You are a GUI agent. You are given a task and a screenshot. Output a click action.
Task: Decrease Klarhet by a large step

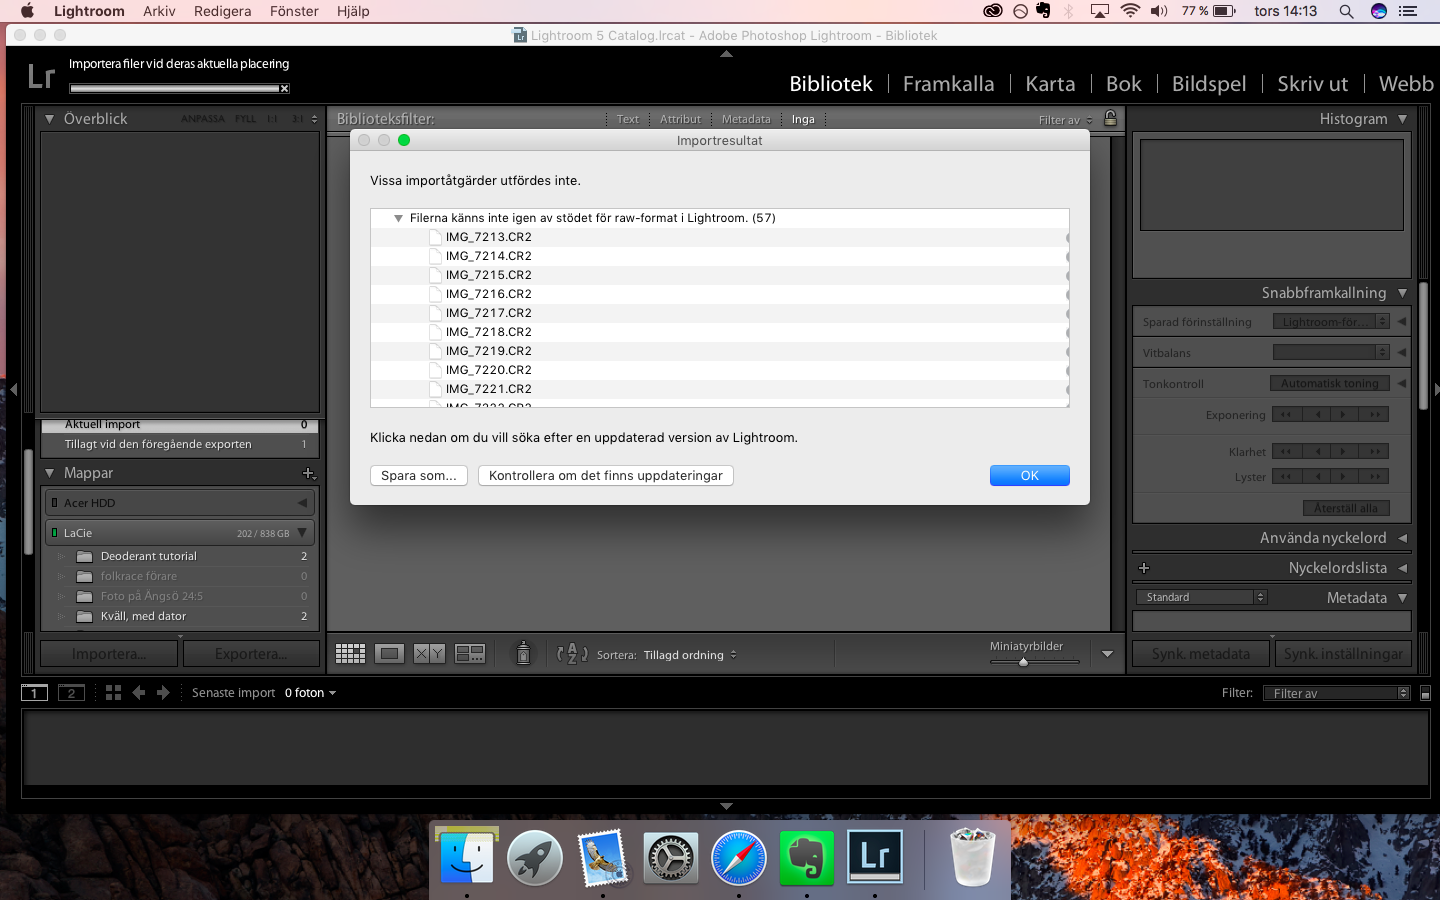point(1286,451)
